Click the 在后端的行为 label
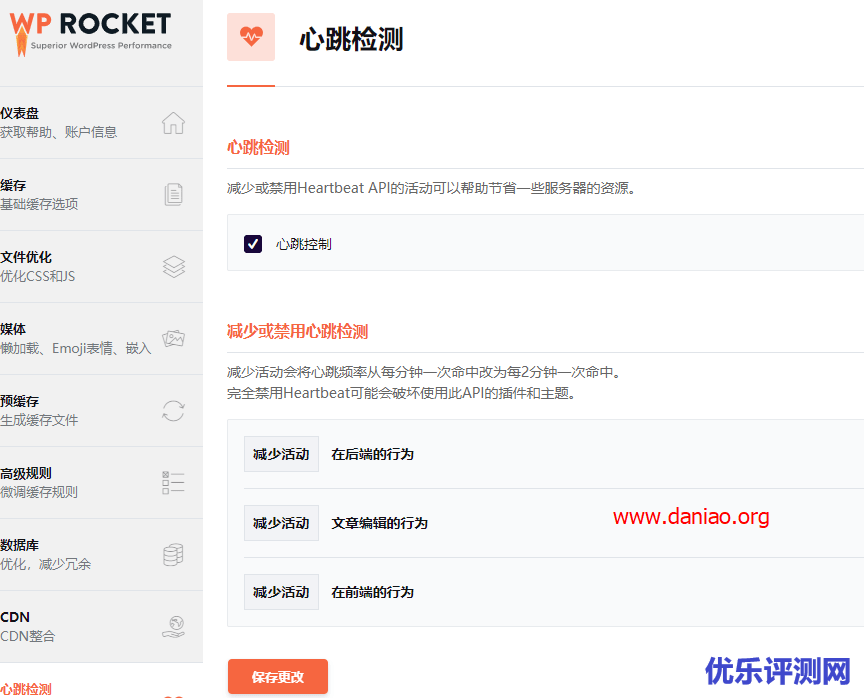The image size is (864, 698). (x=372, y=454)
